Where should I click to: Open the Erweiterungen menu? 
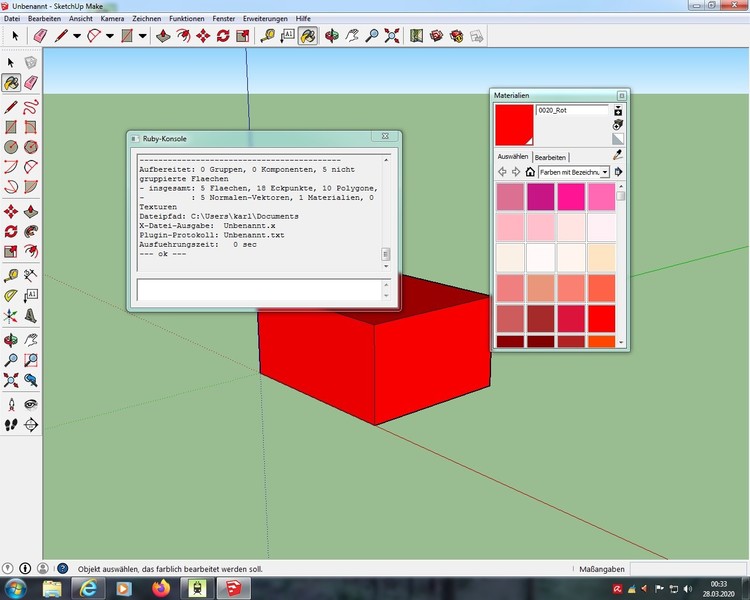coord(265,19)
